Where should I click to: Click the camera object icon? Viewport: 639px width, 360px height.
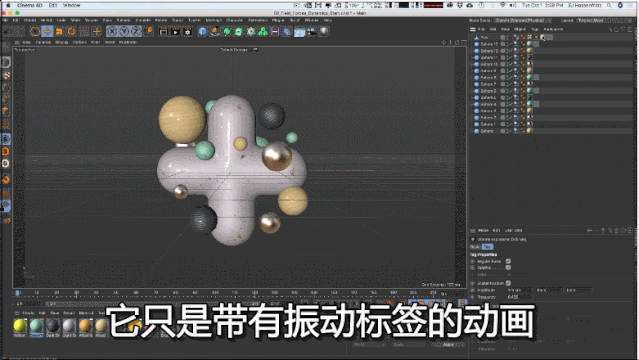tap(312, 31)
